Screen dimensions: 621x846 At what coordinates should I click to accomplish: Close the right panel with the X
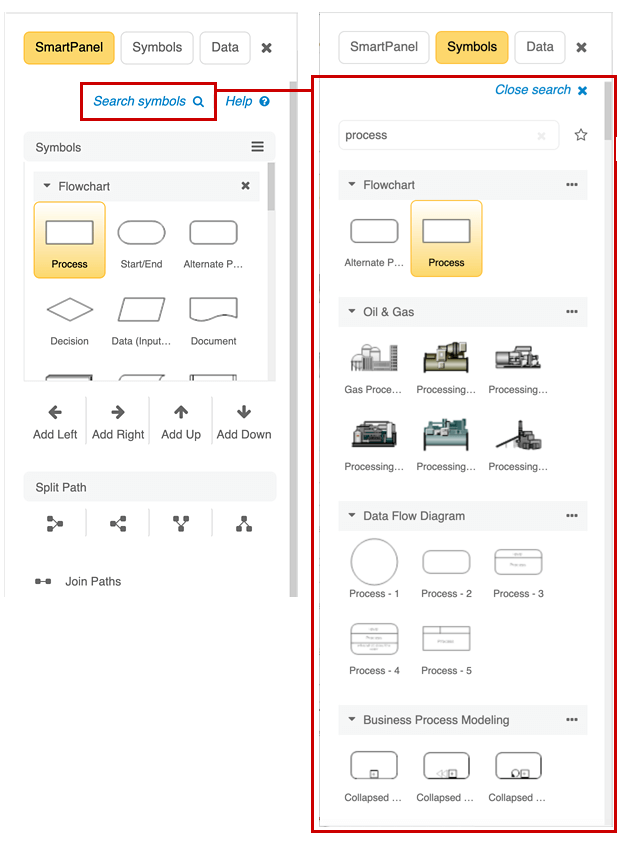581,47
